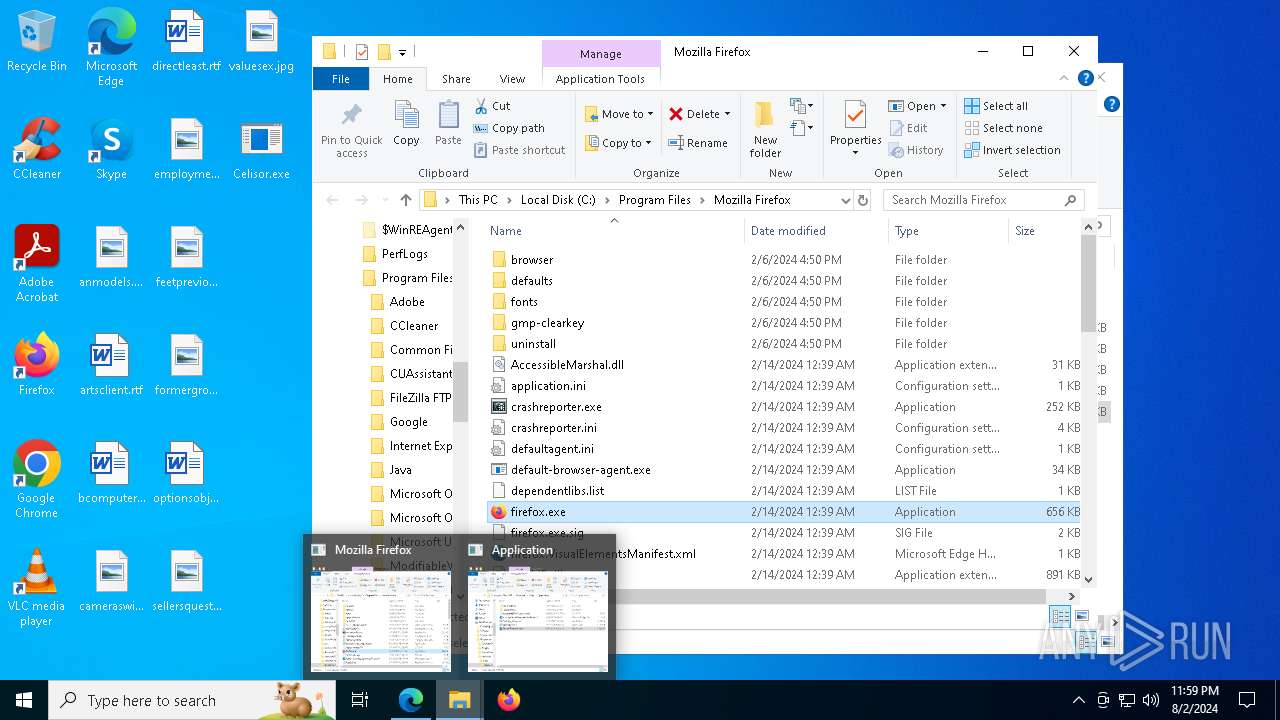Click Program Files in address breadcrumb
Image resolution: width=1280 pixels, height=720 pixels.
[x=655, y=200]
